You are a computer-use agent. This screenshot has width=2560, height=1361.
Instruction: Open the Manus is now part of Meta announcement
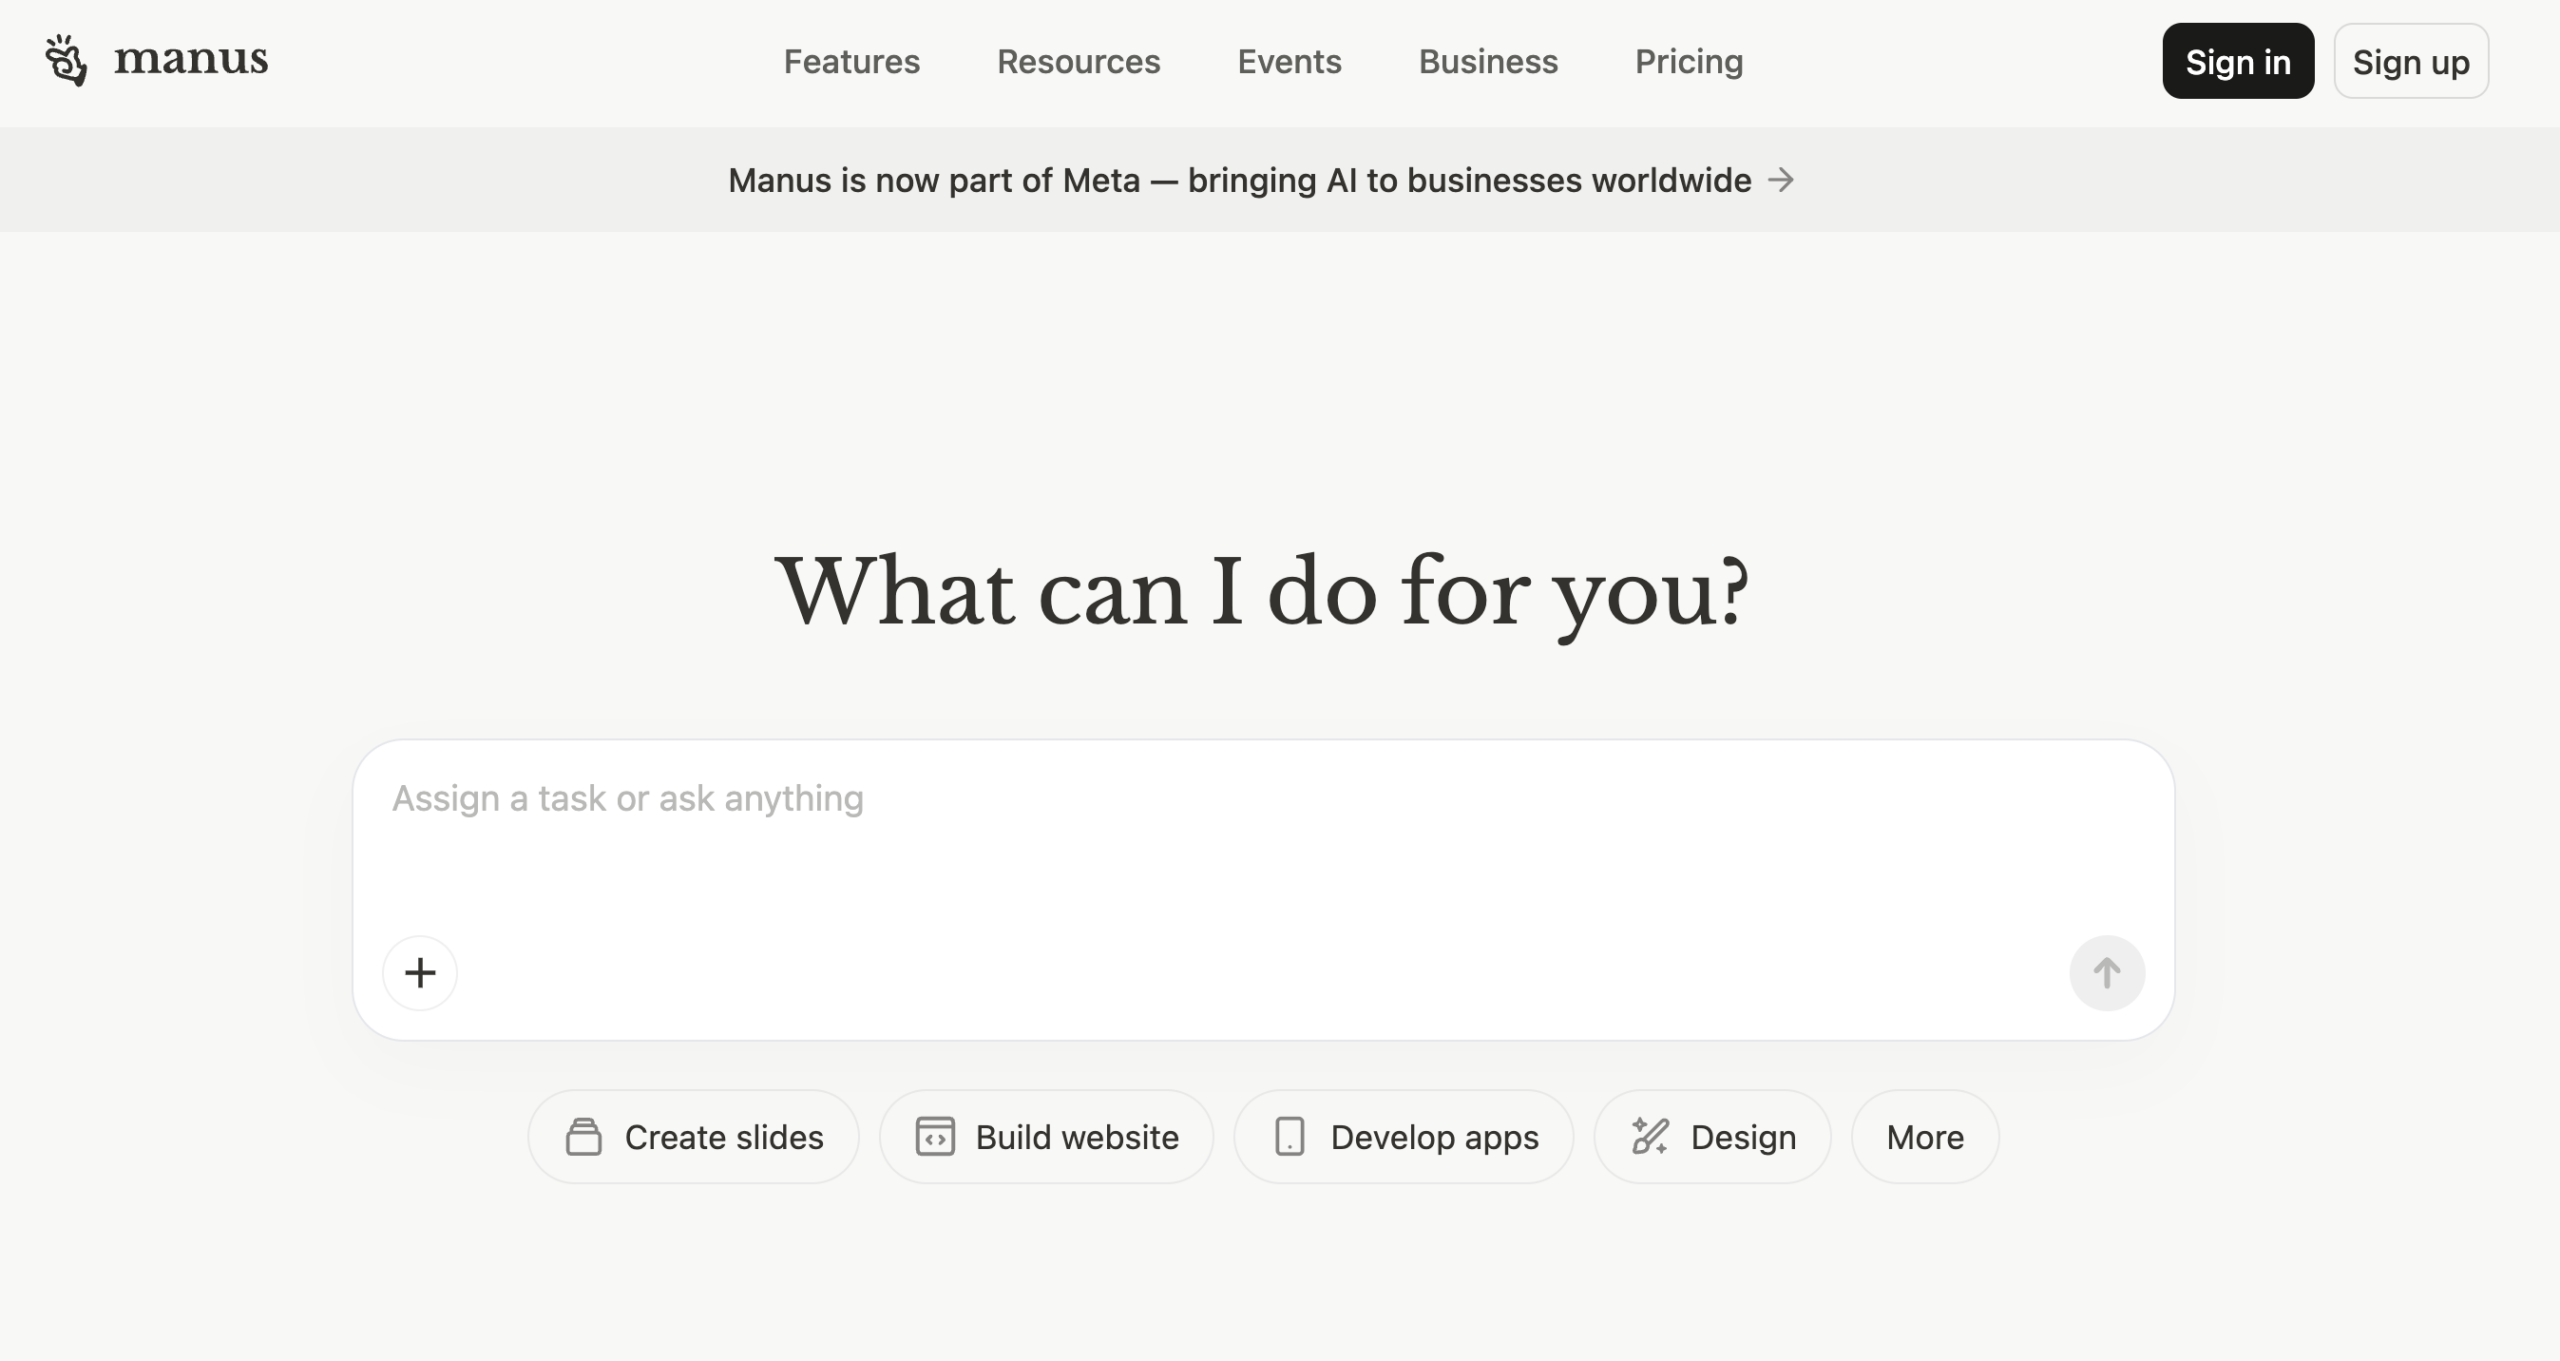(x=1239, y=181)
